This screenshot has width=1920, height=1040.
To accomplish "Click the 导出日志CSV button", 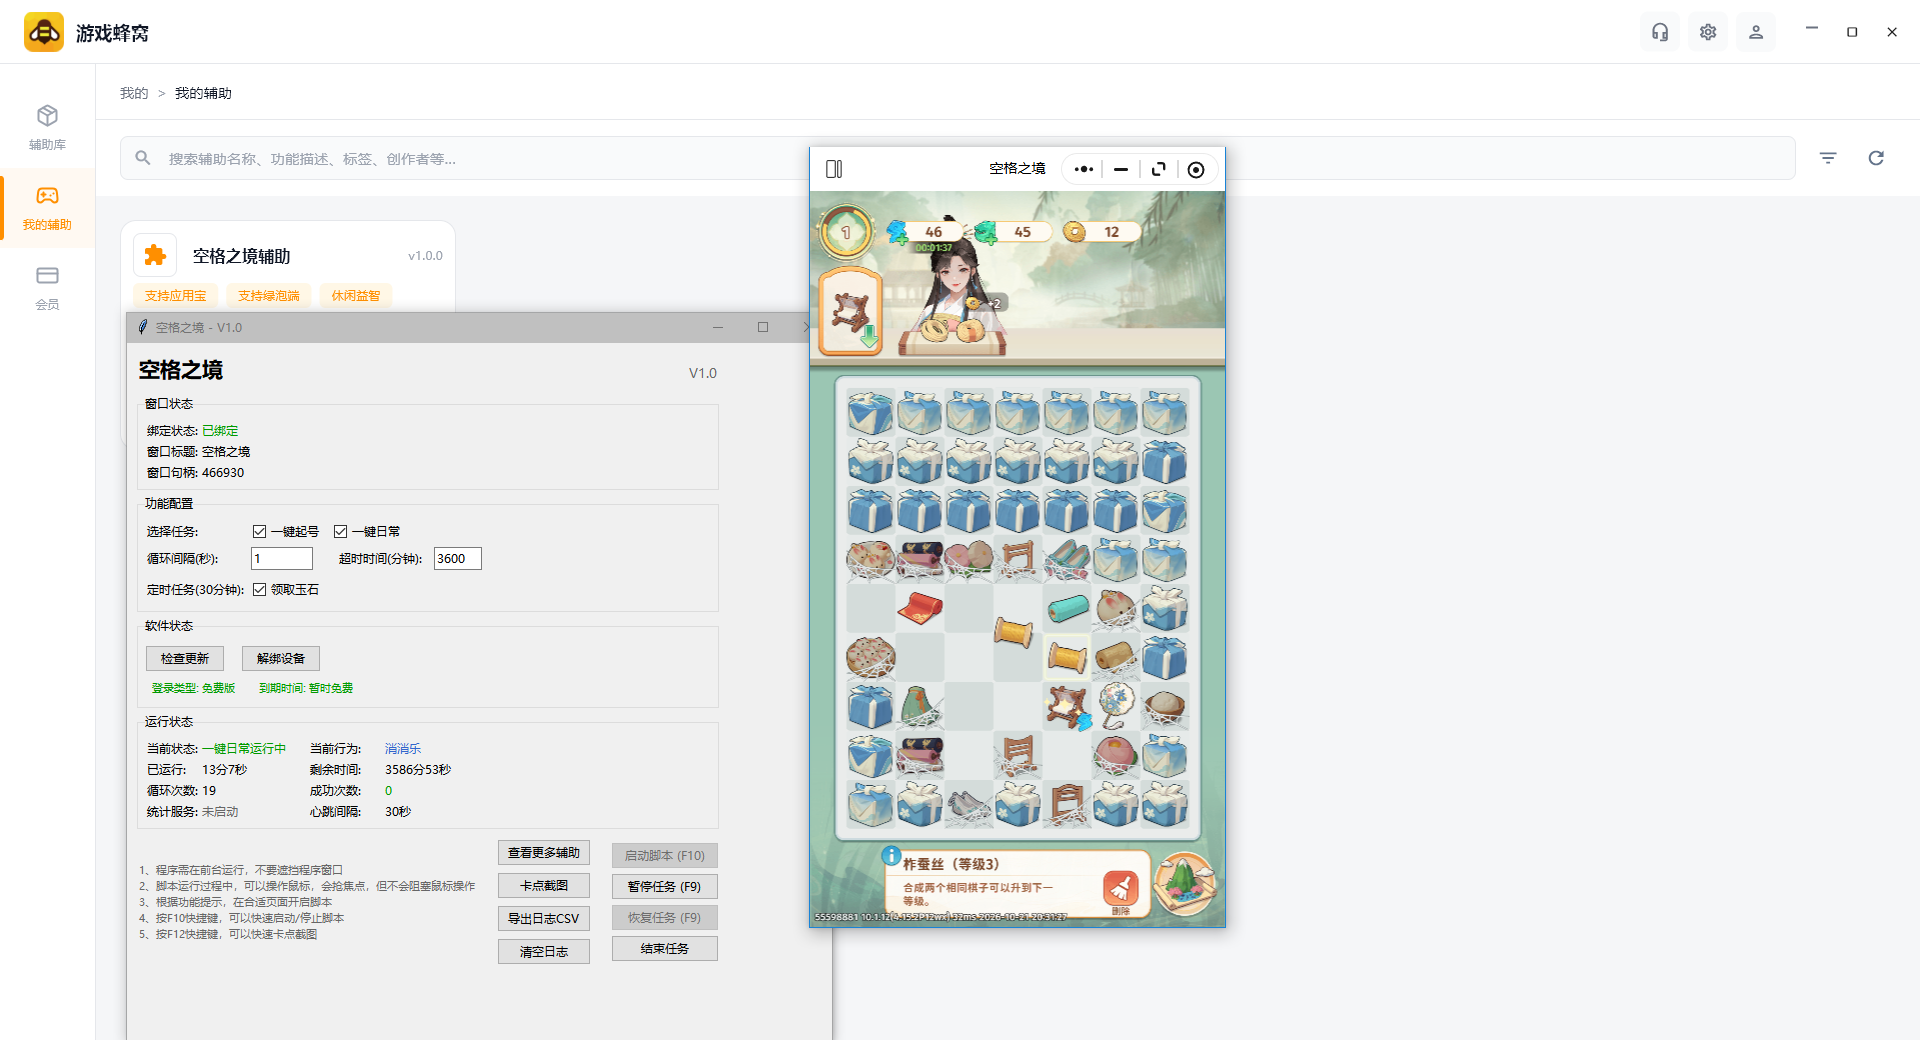I will pyautogui.click(x=544, y=919).
